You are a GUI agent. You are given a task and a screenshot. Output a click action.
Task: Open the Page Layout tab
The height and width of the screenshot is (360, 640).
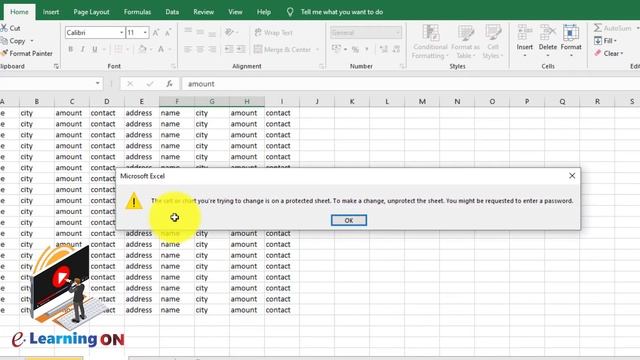[x=91, y=12]
